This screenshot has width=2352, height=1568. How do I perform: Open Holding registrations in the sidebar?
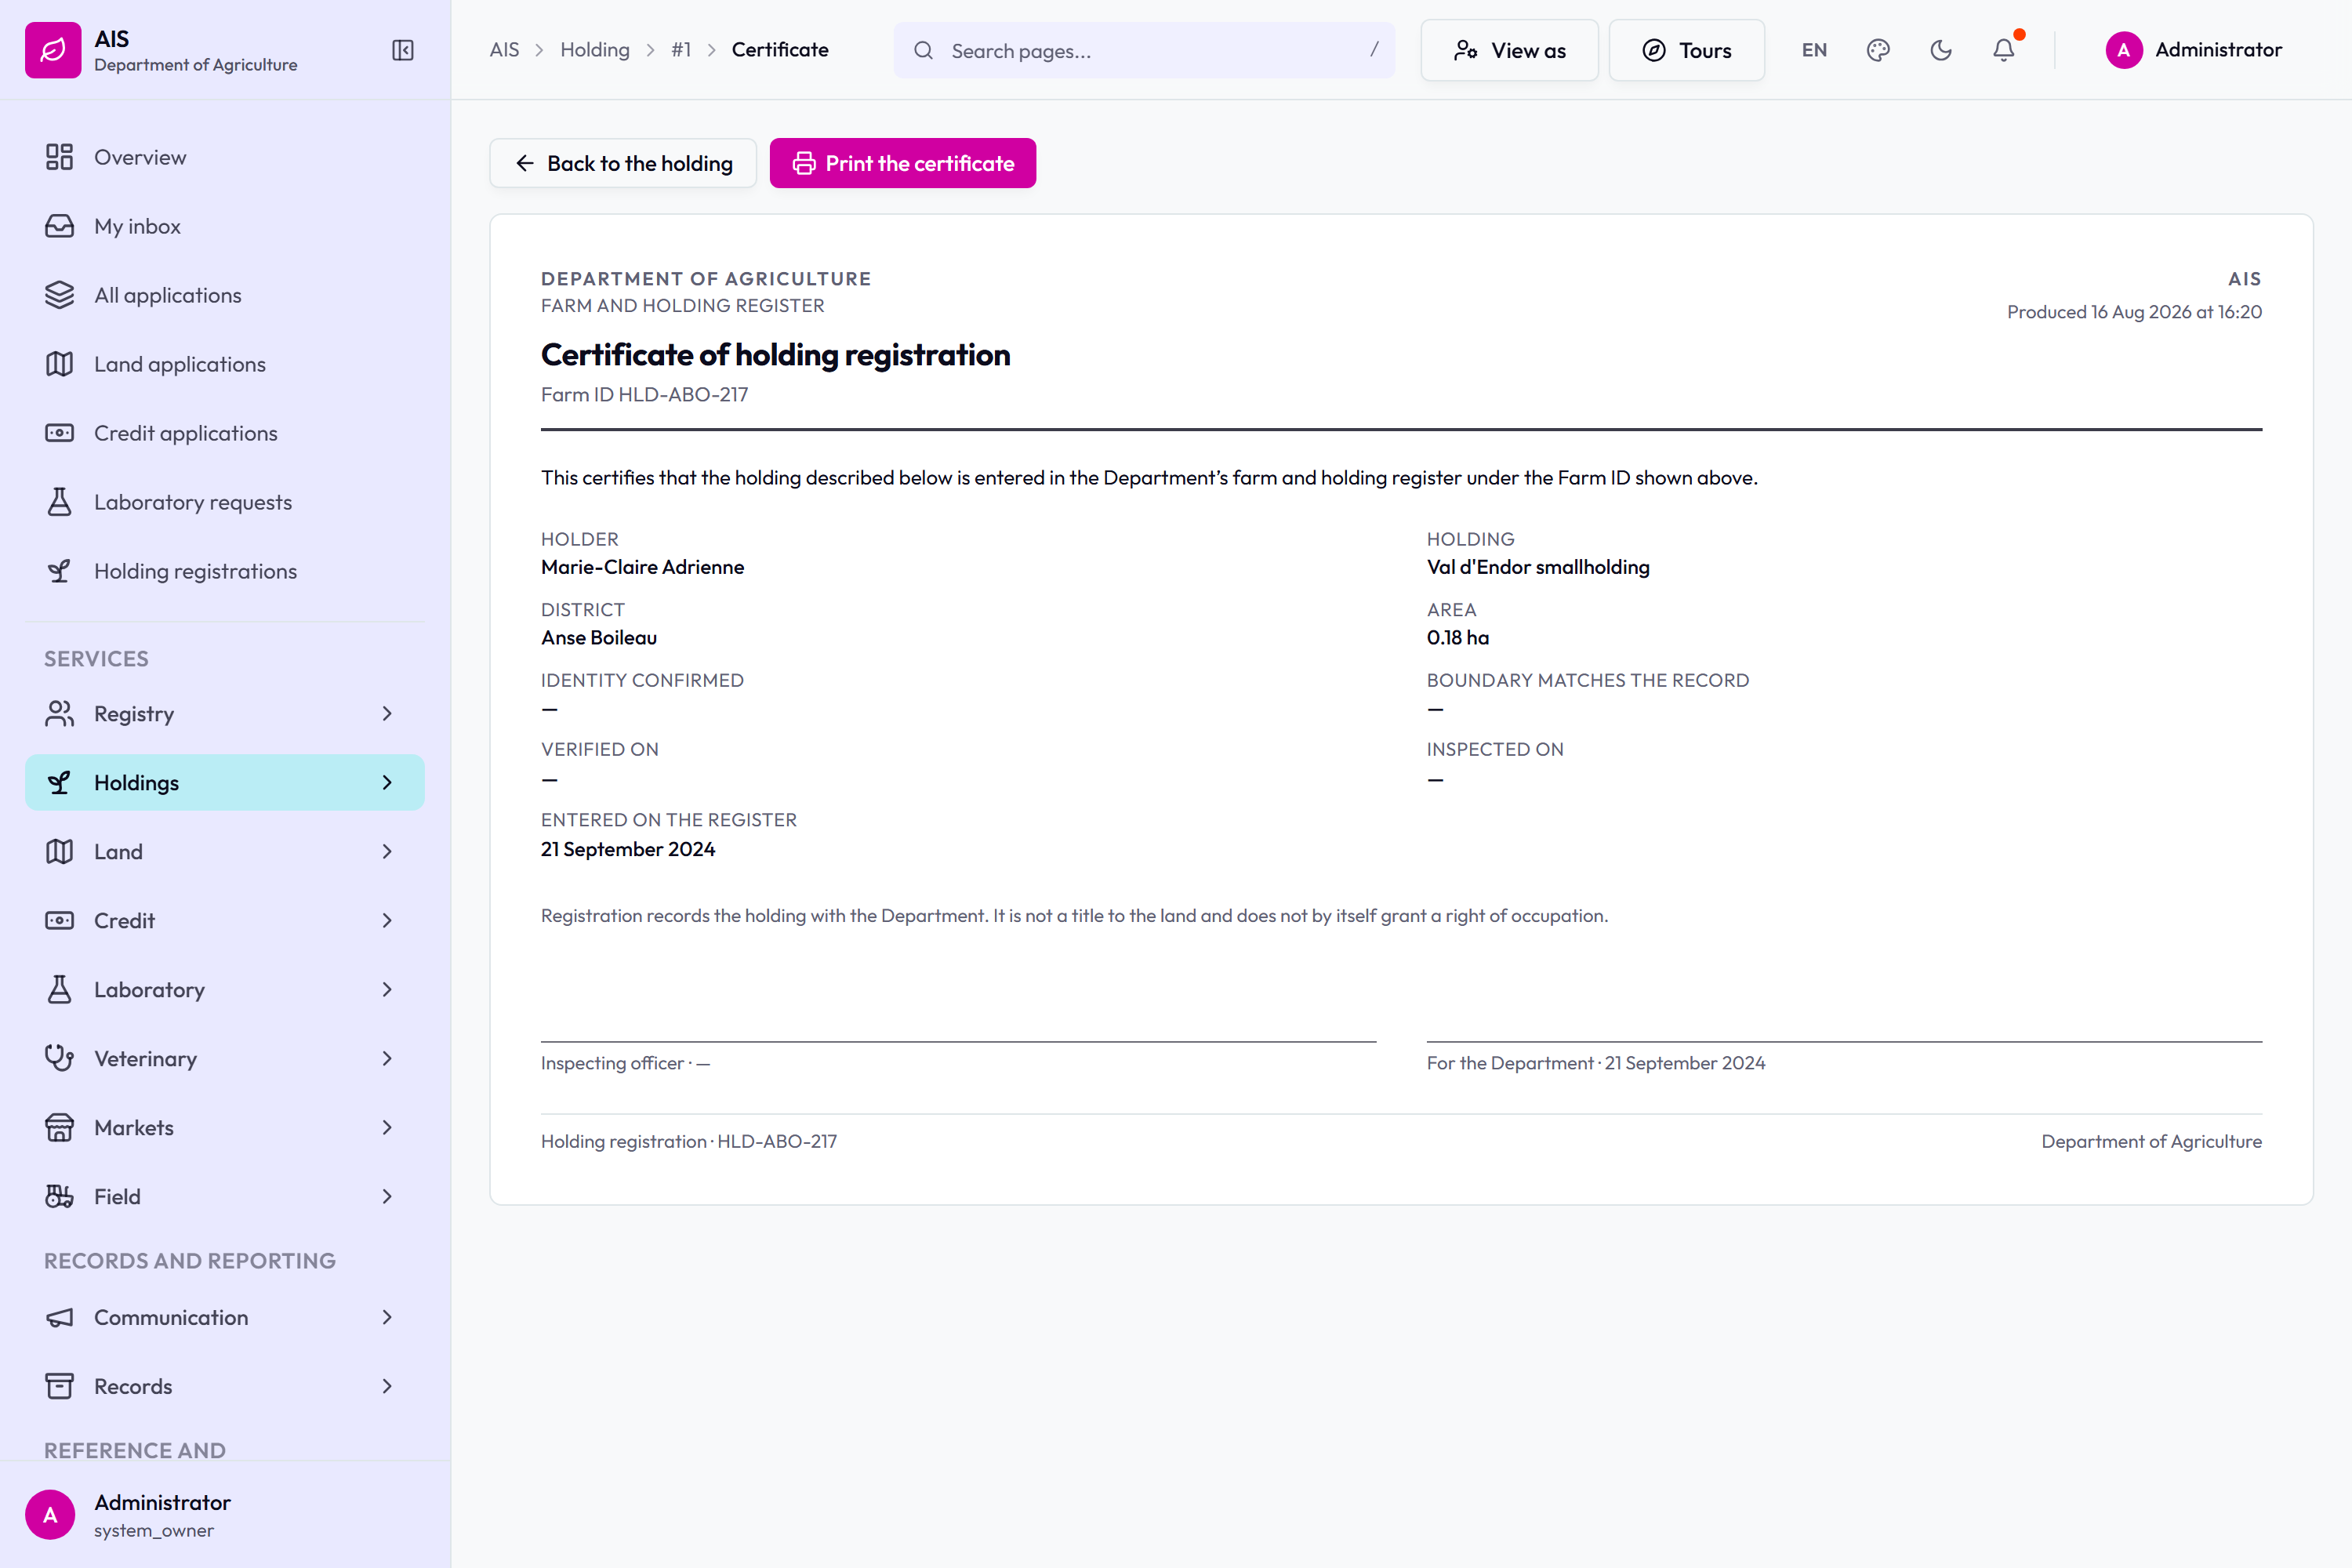click(225, 571)
